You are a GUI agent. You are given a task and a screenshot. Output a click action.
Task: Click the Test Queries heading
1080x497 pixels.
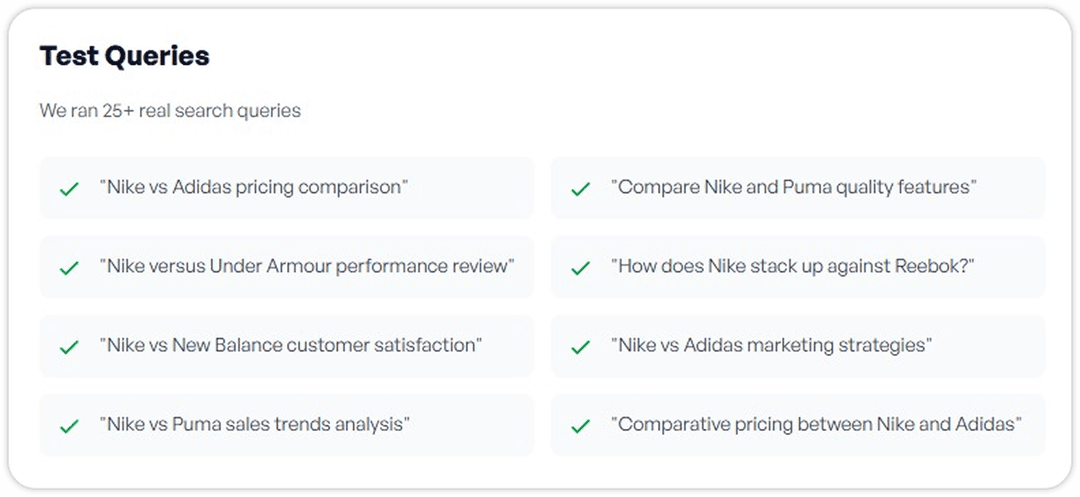[x=124, y=56]
